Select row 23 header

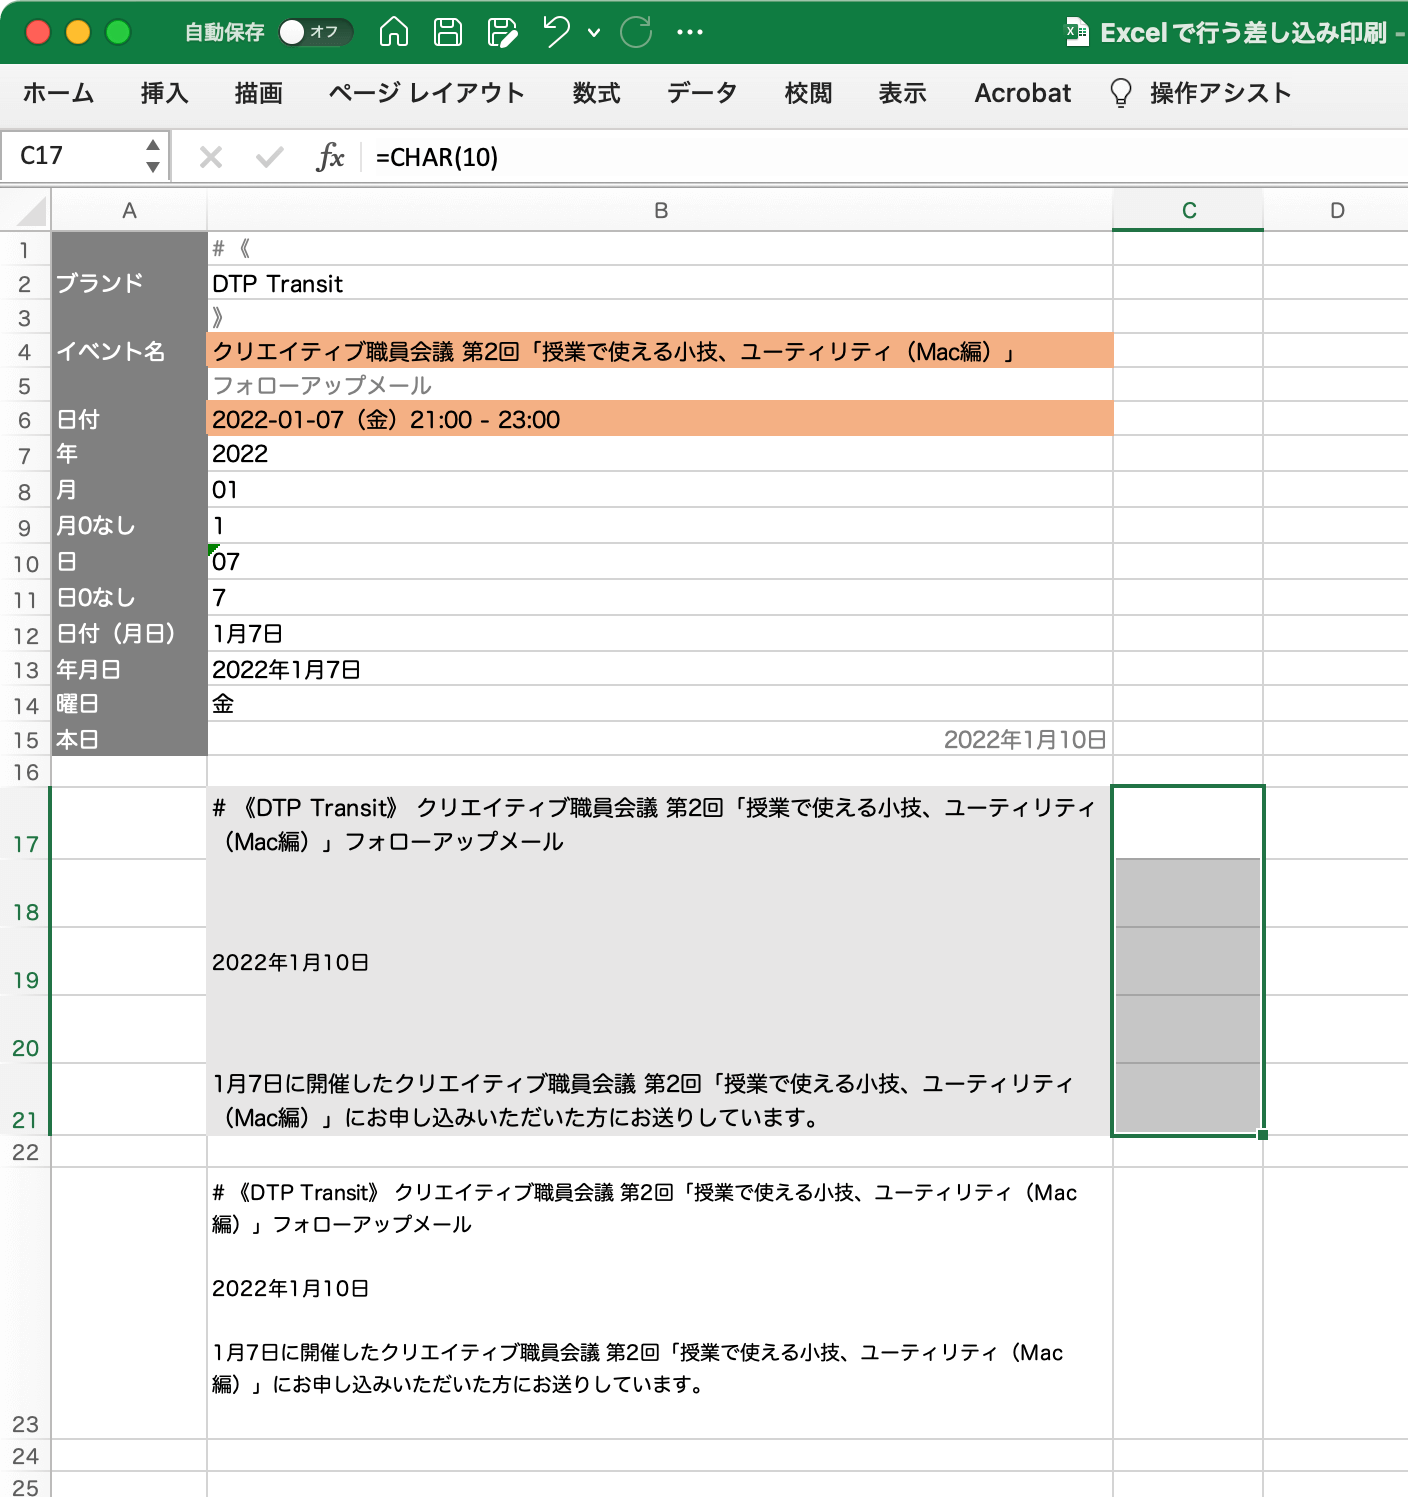coord(25,1303)
